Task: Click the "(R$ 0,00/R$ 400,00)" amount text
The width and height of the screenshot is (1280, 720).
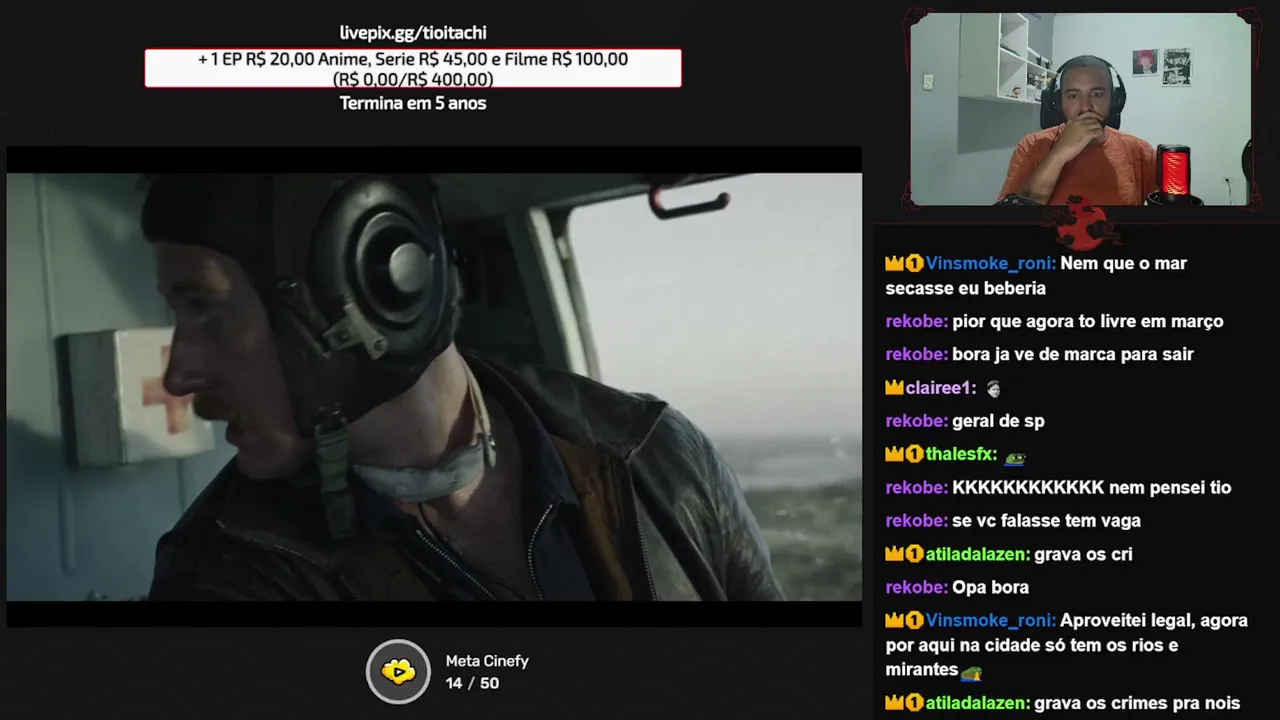Action: pyautogui.click(x=413, y=79)
